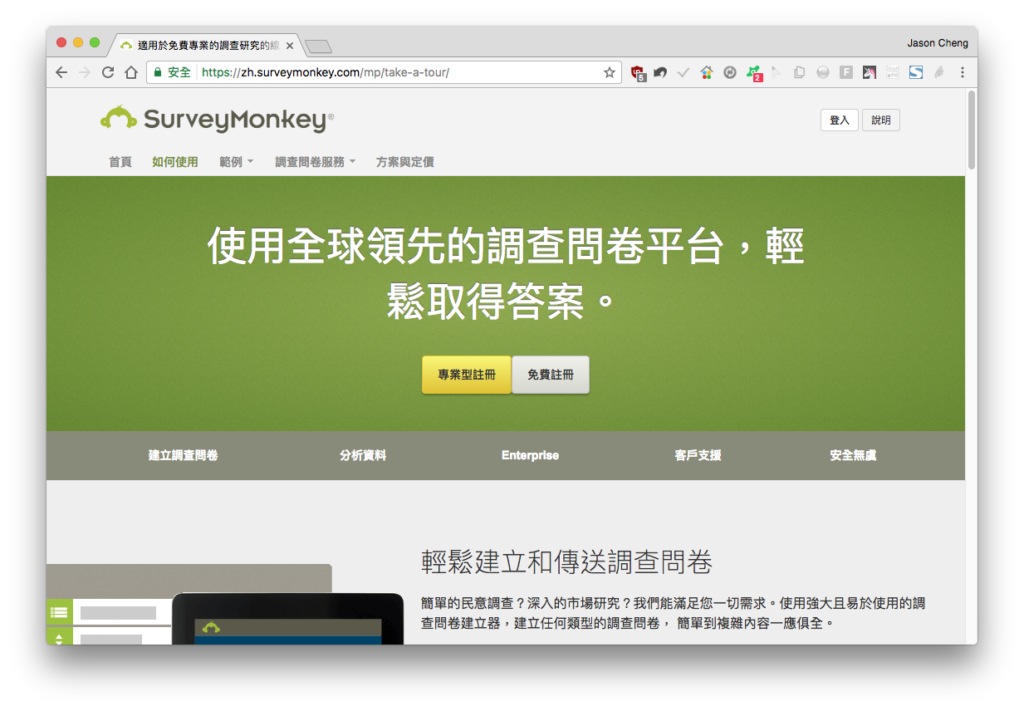Click the 說明 help button
This screenshot has height=711, width=1024.
[881, 120]
